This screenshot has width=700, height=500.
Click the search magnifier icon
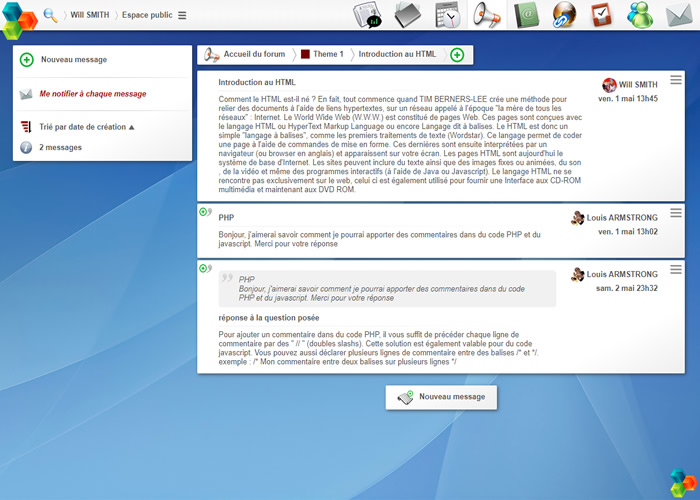[x=50, y=15]
